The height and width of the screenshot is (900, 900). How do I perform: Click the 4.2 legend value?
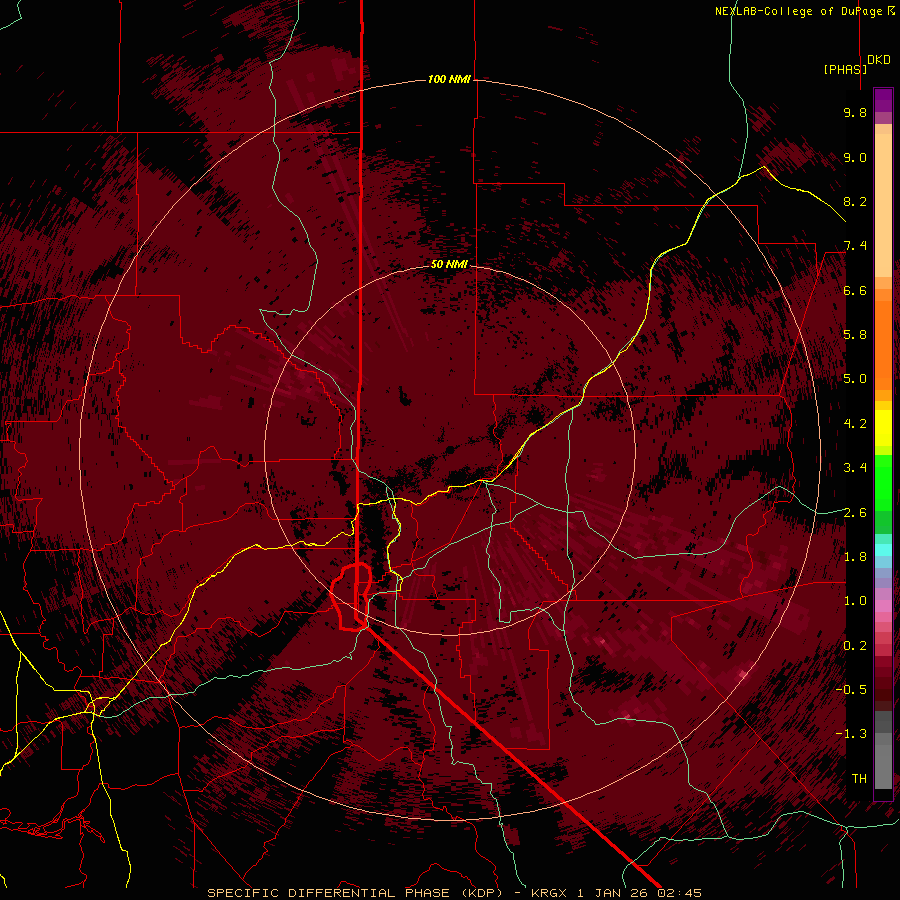pyautogui.click(x=855, y=424)
